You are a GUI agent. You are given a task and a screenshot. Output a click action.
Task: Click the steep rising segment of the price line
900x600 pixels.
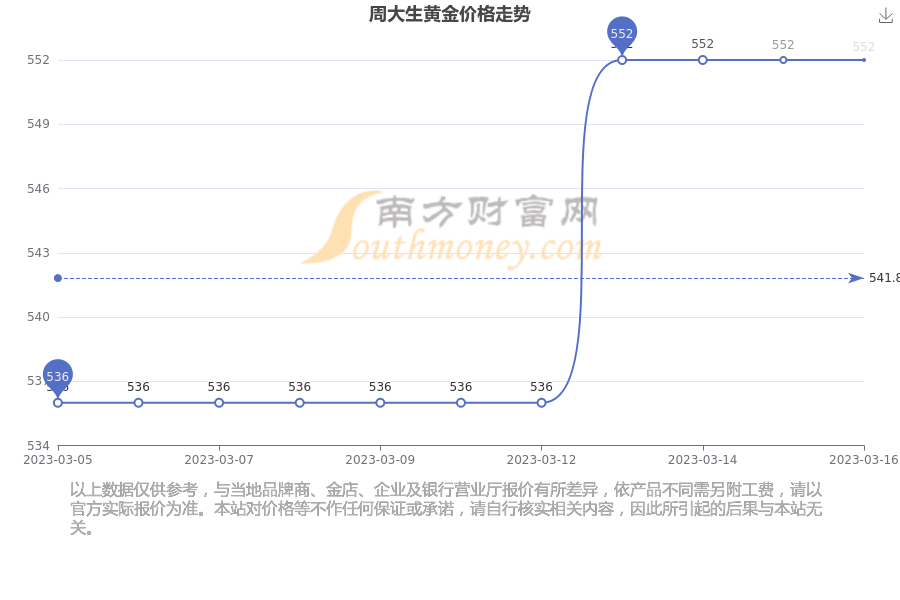[581, 230]
